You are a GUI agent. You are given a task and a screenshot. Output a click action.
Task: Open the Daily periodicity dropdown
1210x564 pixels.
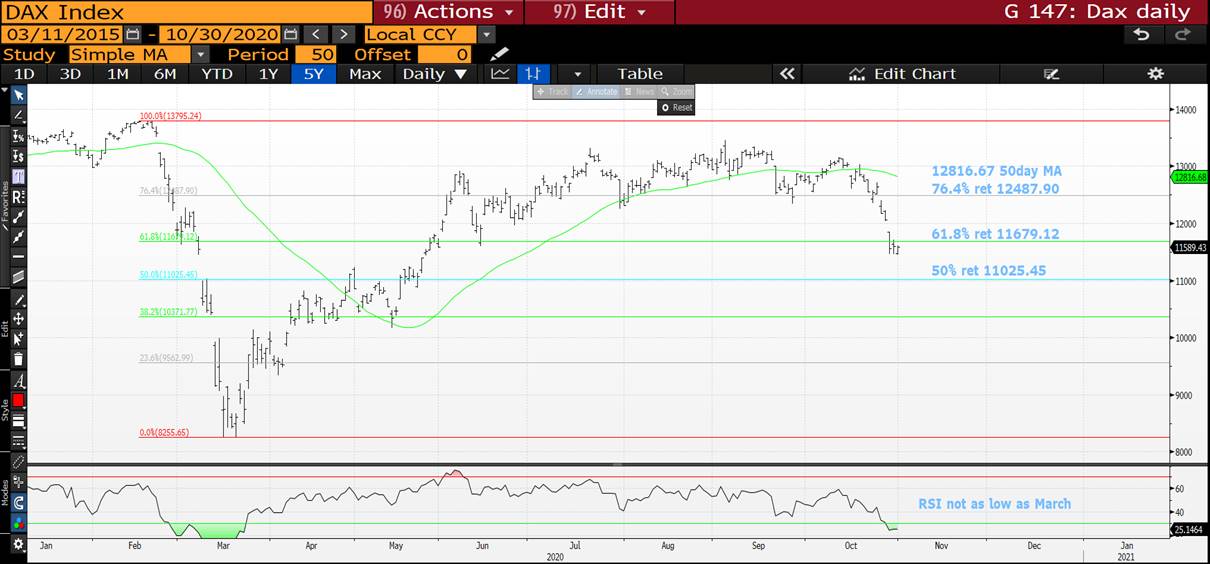(434, 74)
